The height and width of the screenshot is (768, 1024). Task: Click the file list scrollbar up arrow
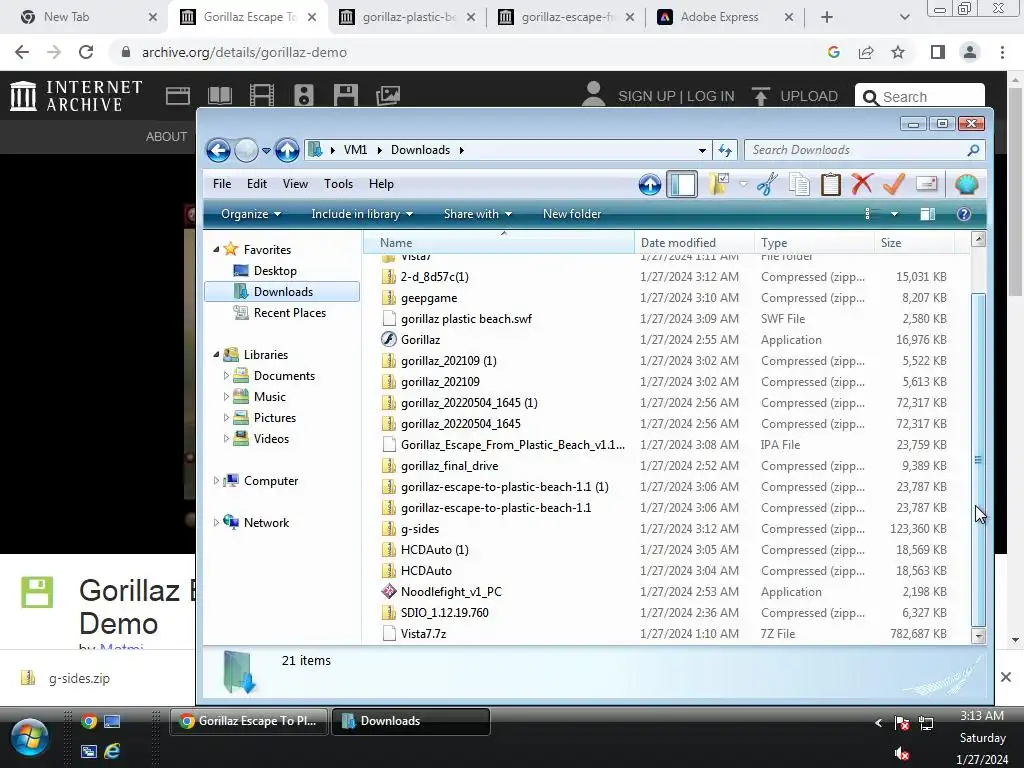[x=978, y=239]
